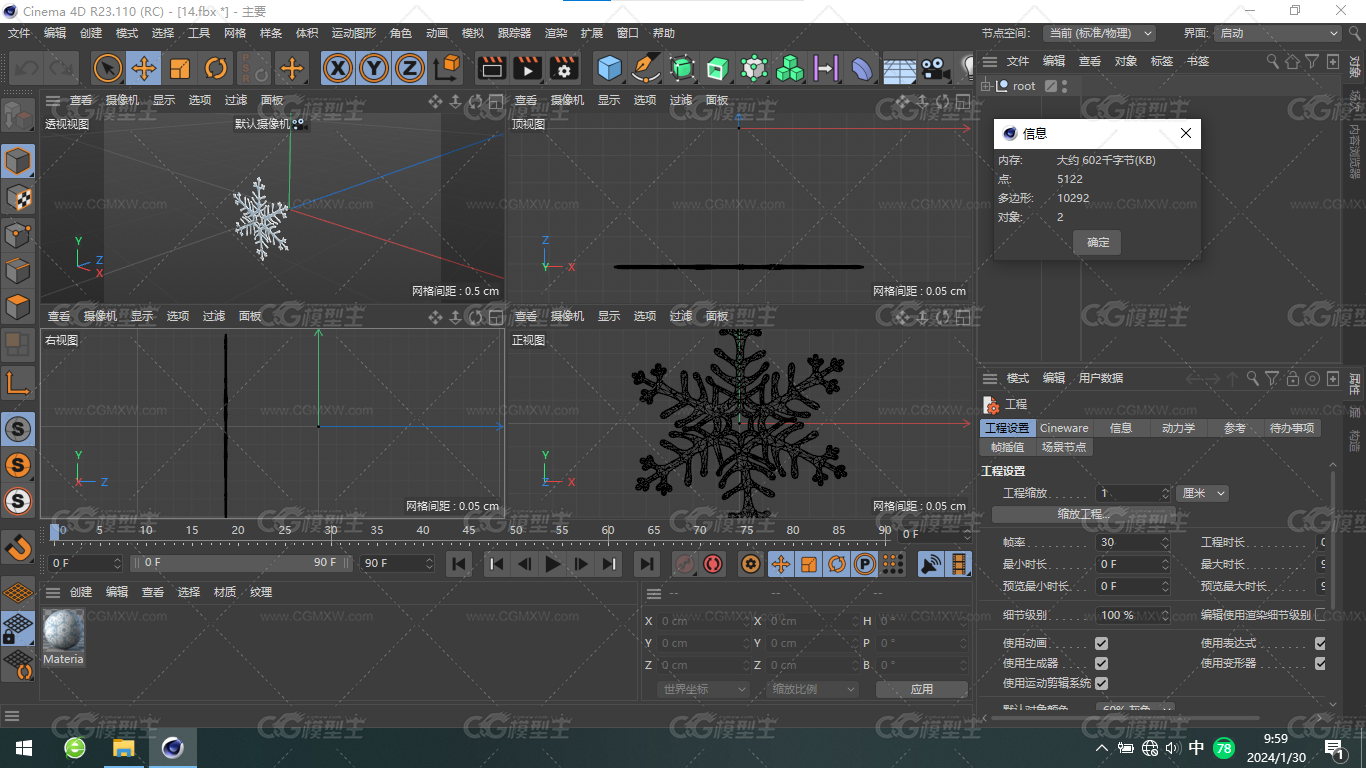The image size is (1366, 768).
Task: Go to end of animation
Action: coord(647,564)
